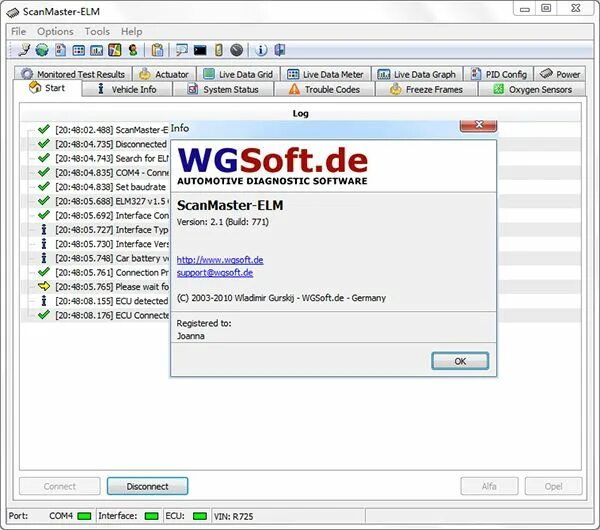Click the colorful chart toolbar icon
The width and height of the screenshot is (600, 530).
click(114, 50)
